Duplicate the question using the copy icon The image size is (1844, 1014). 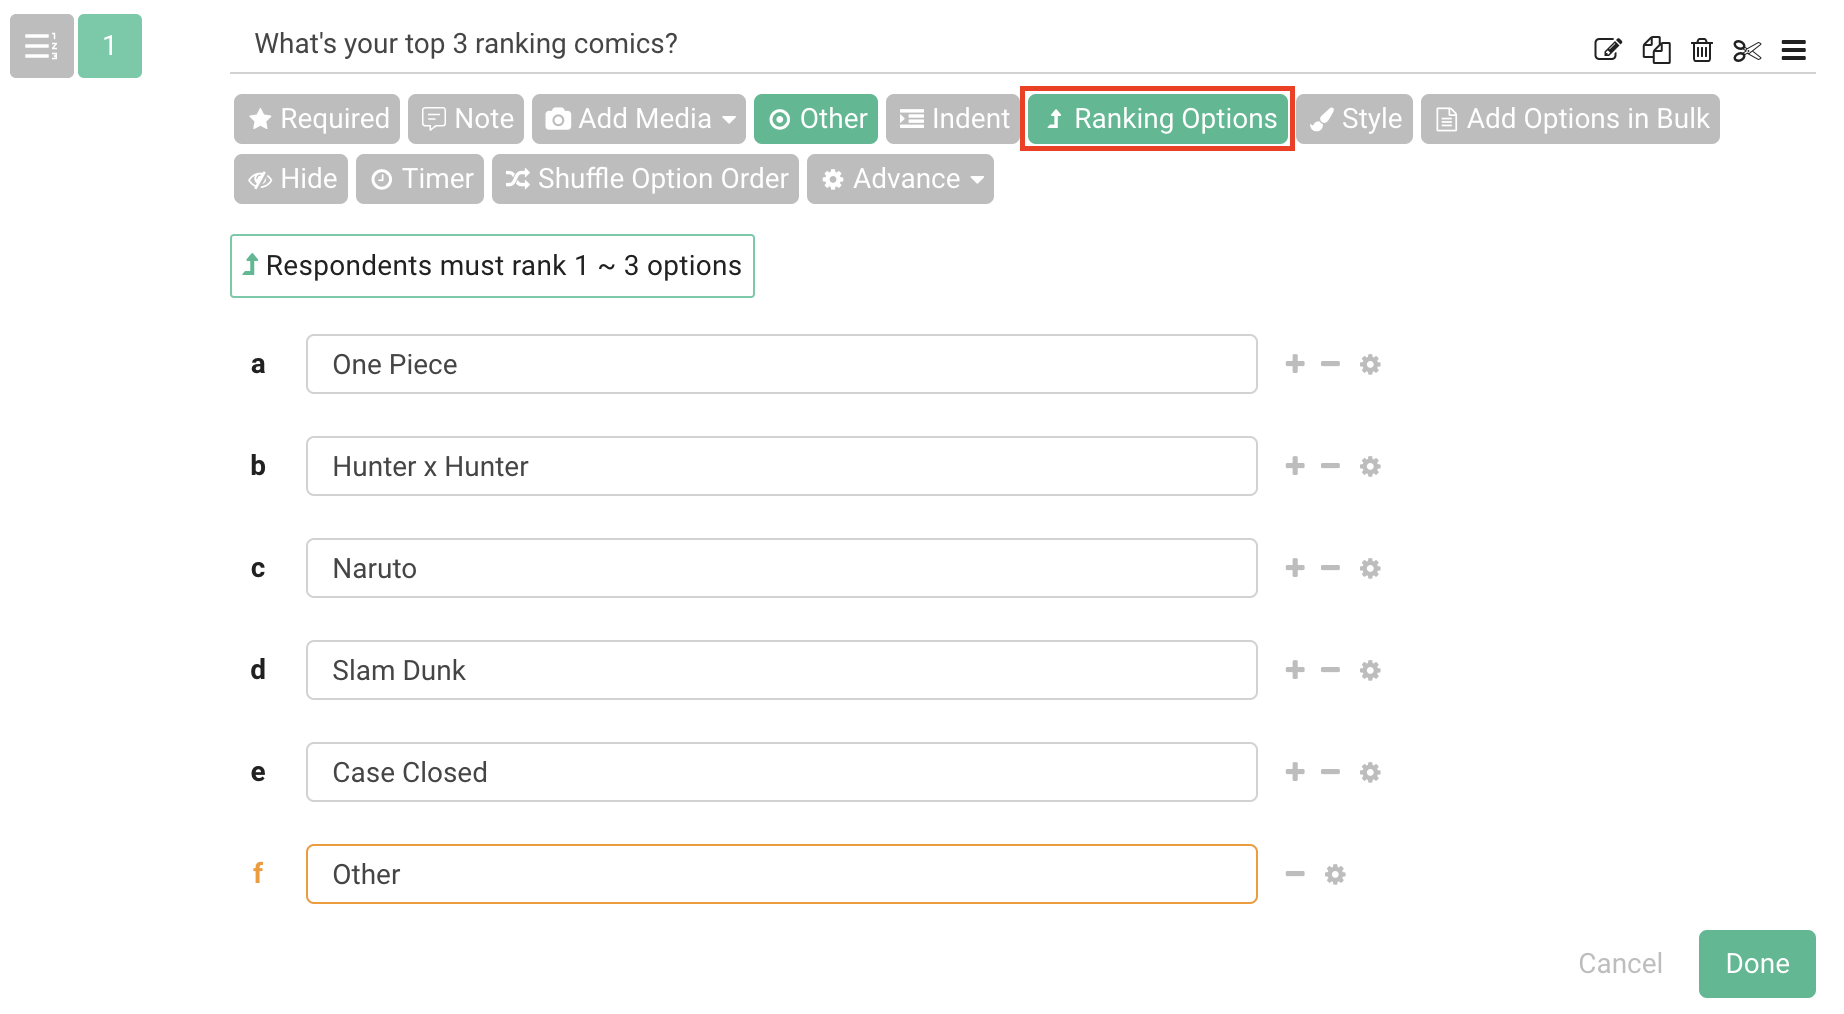(1656, 49)
